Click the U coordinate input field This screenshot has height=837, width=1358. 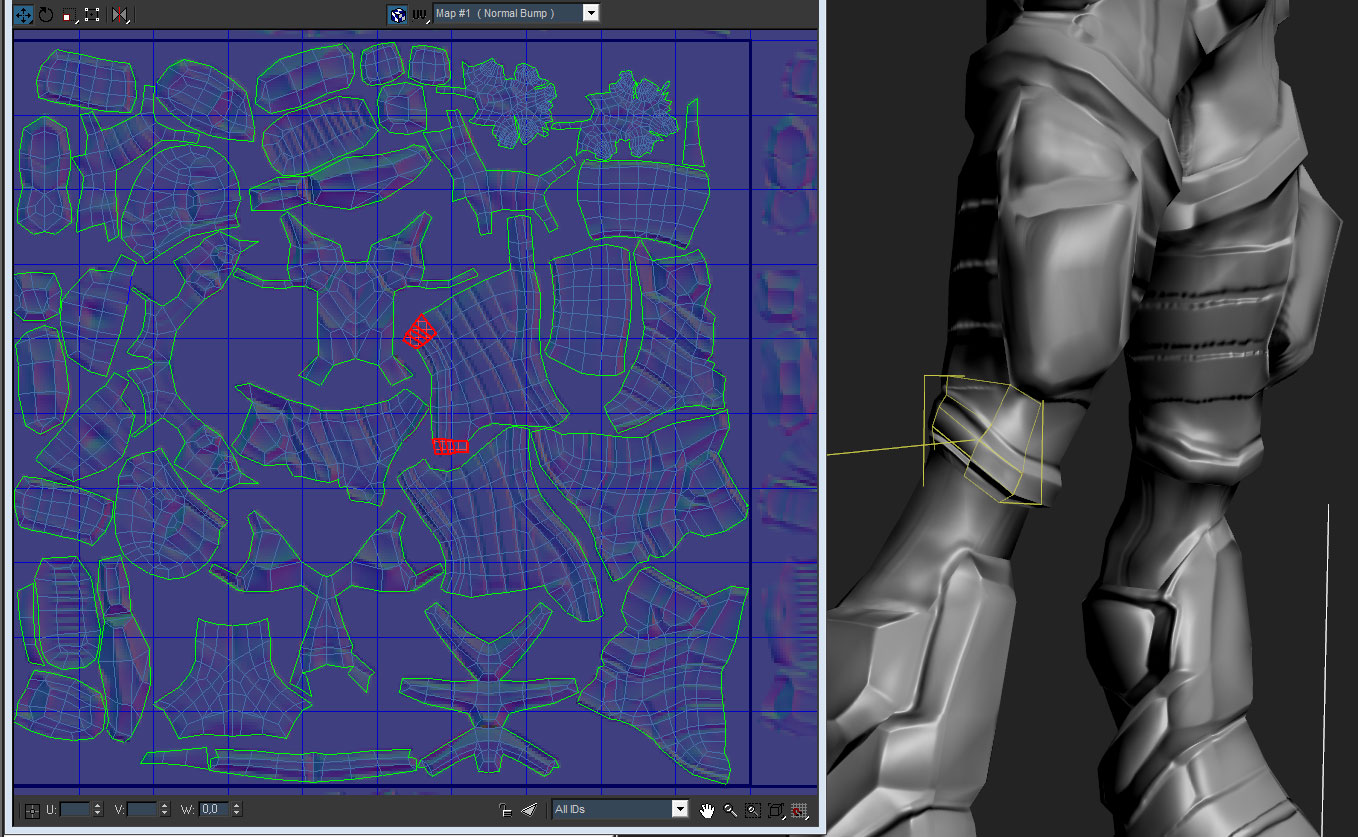75,809
